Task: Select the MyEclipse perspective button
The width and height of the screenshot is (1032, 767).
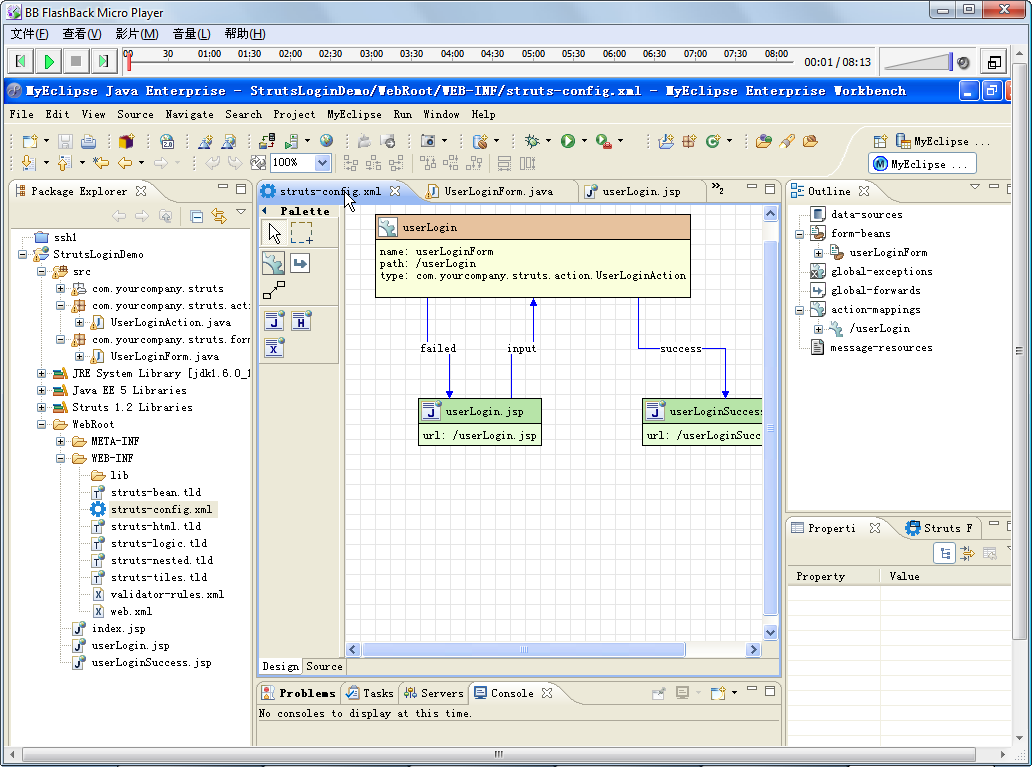Action: click(922, 164)
